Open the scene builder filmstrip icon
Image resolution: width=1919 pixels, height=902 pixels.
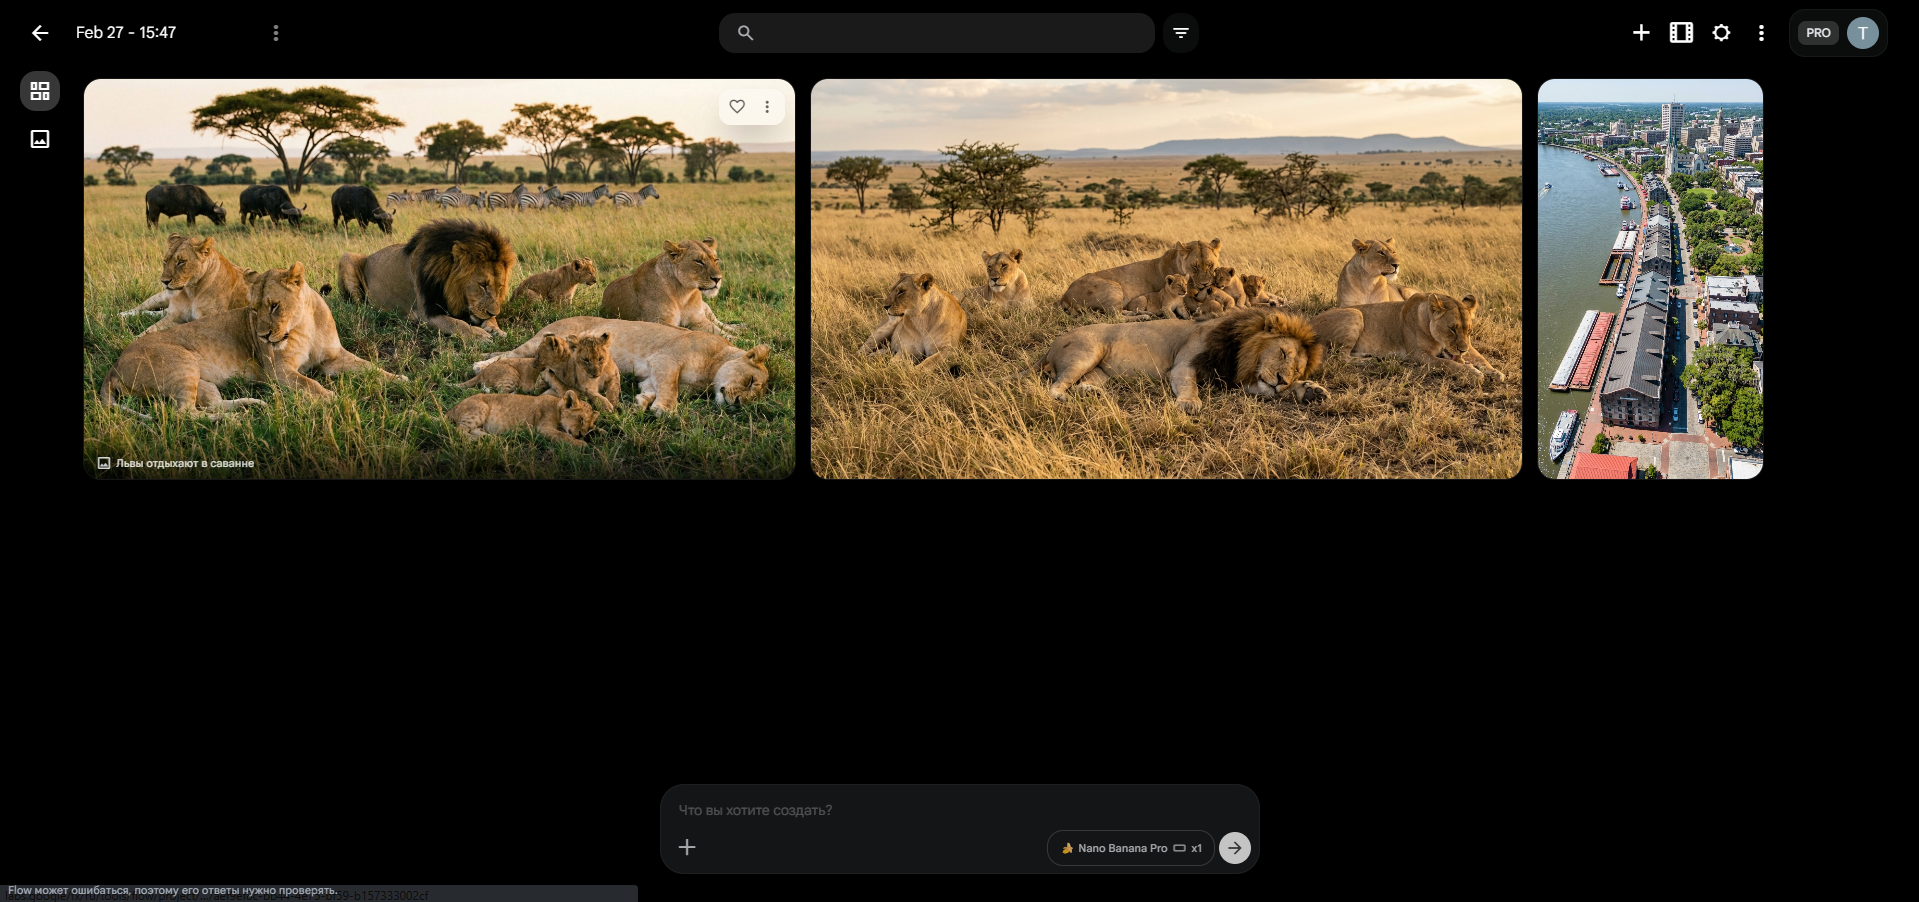pos(1681,33)
